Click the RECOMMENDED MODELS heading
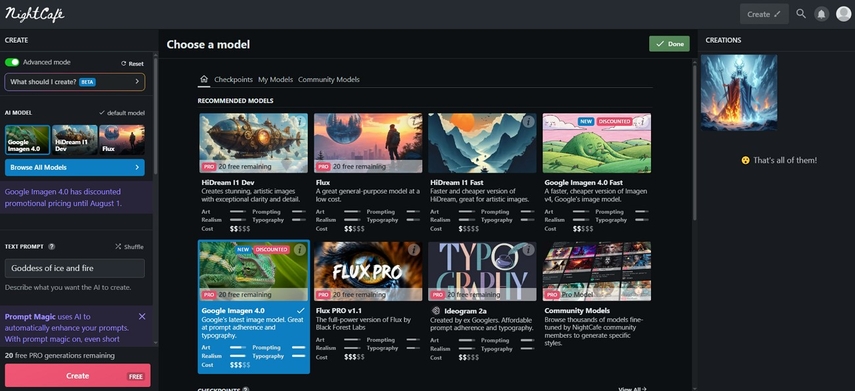855x391 pixels. click(x=236, y=101)
